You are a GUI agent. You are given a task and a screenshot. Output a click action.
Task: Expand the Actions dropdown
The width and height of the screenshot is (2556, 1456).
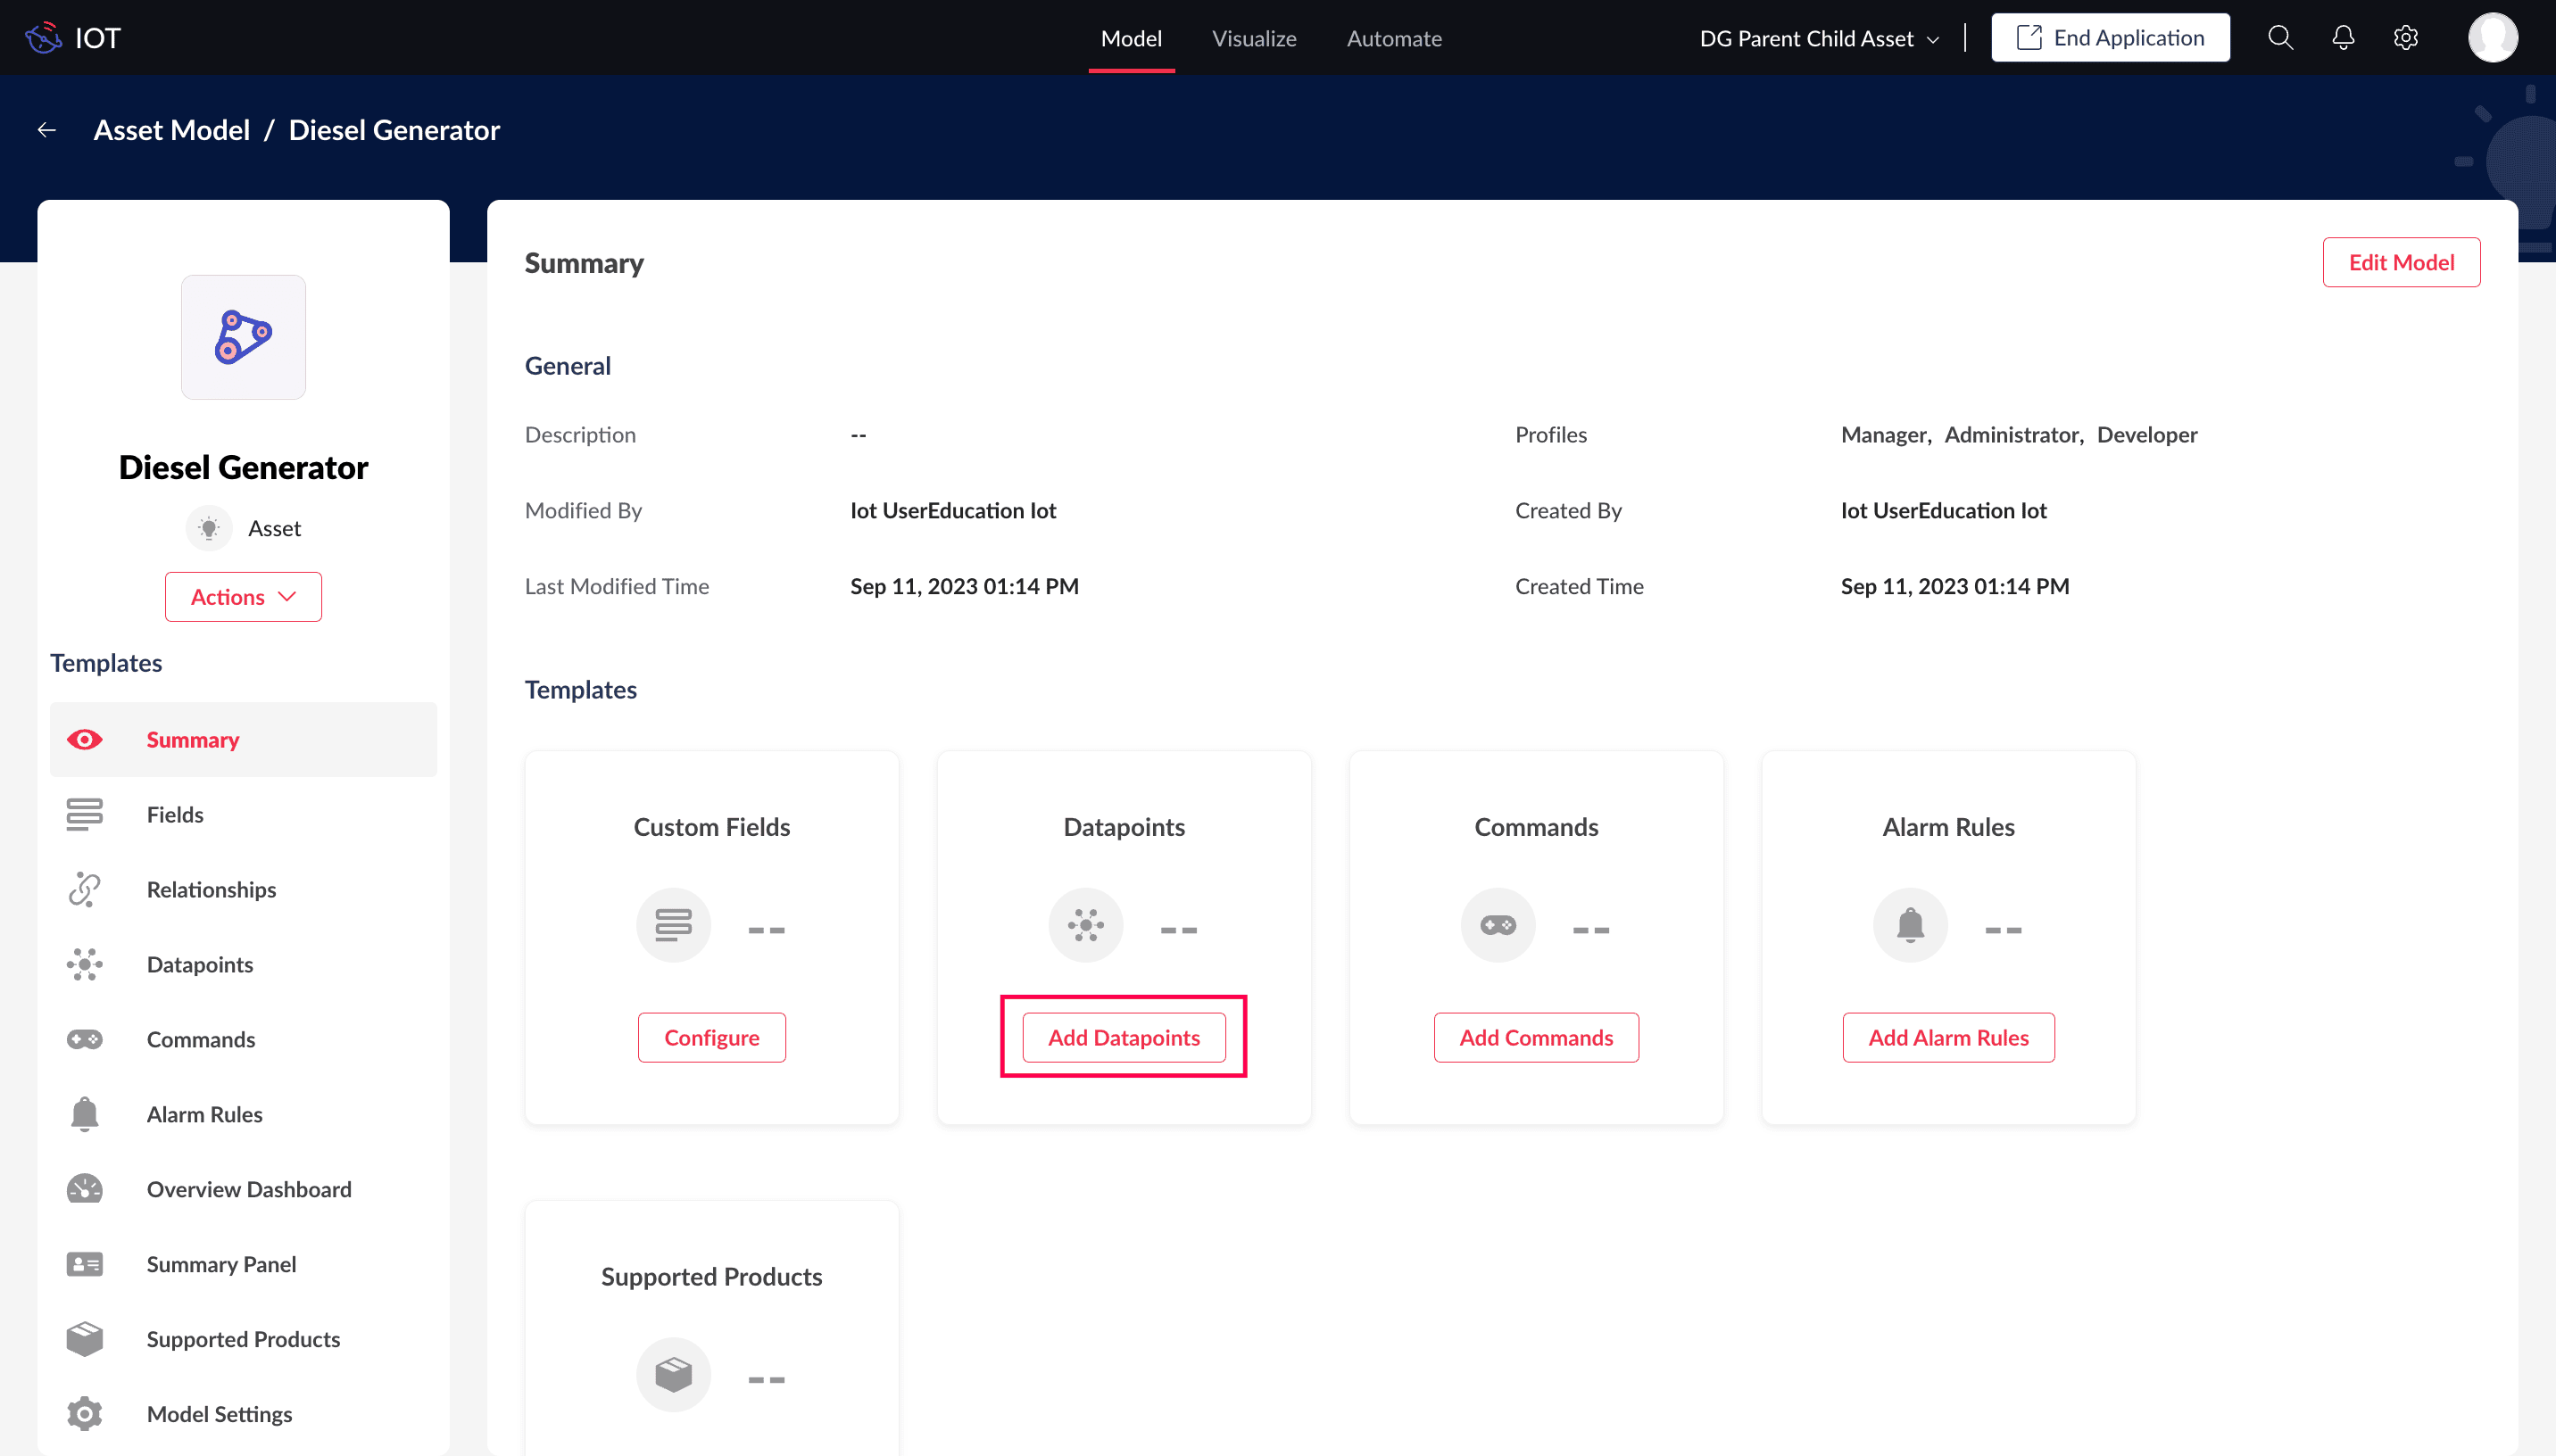tap(243, 597)
